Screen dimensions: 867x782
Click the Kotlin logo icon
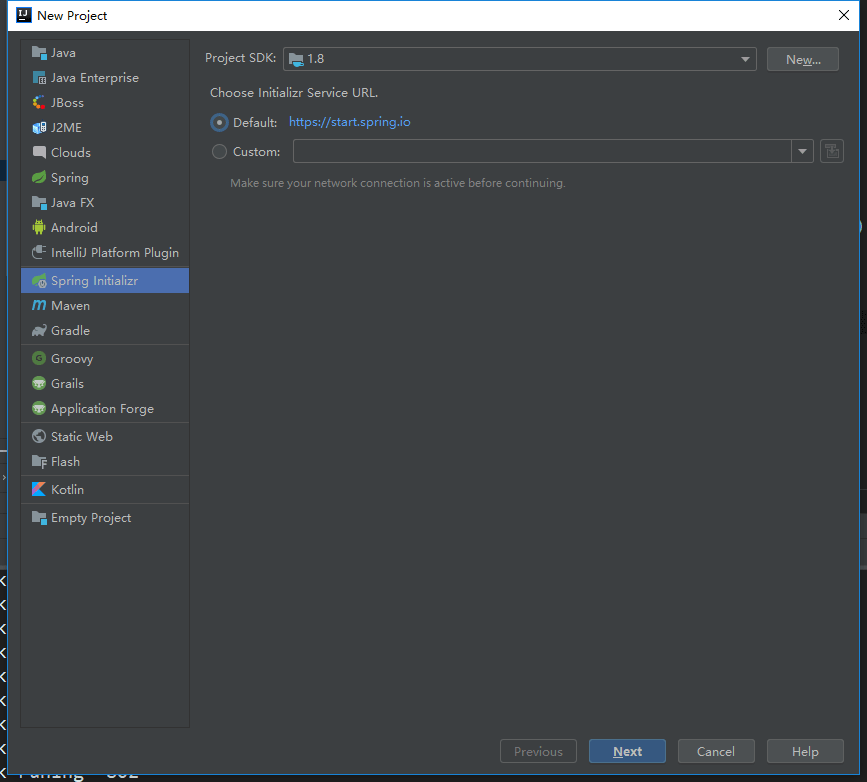[39, 489]
